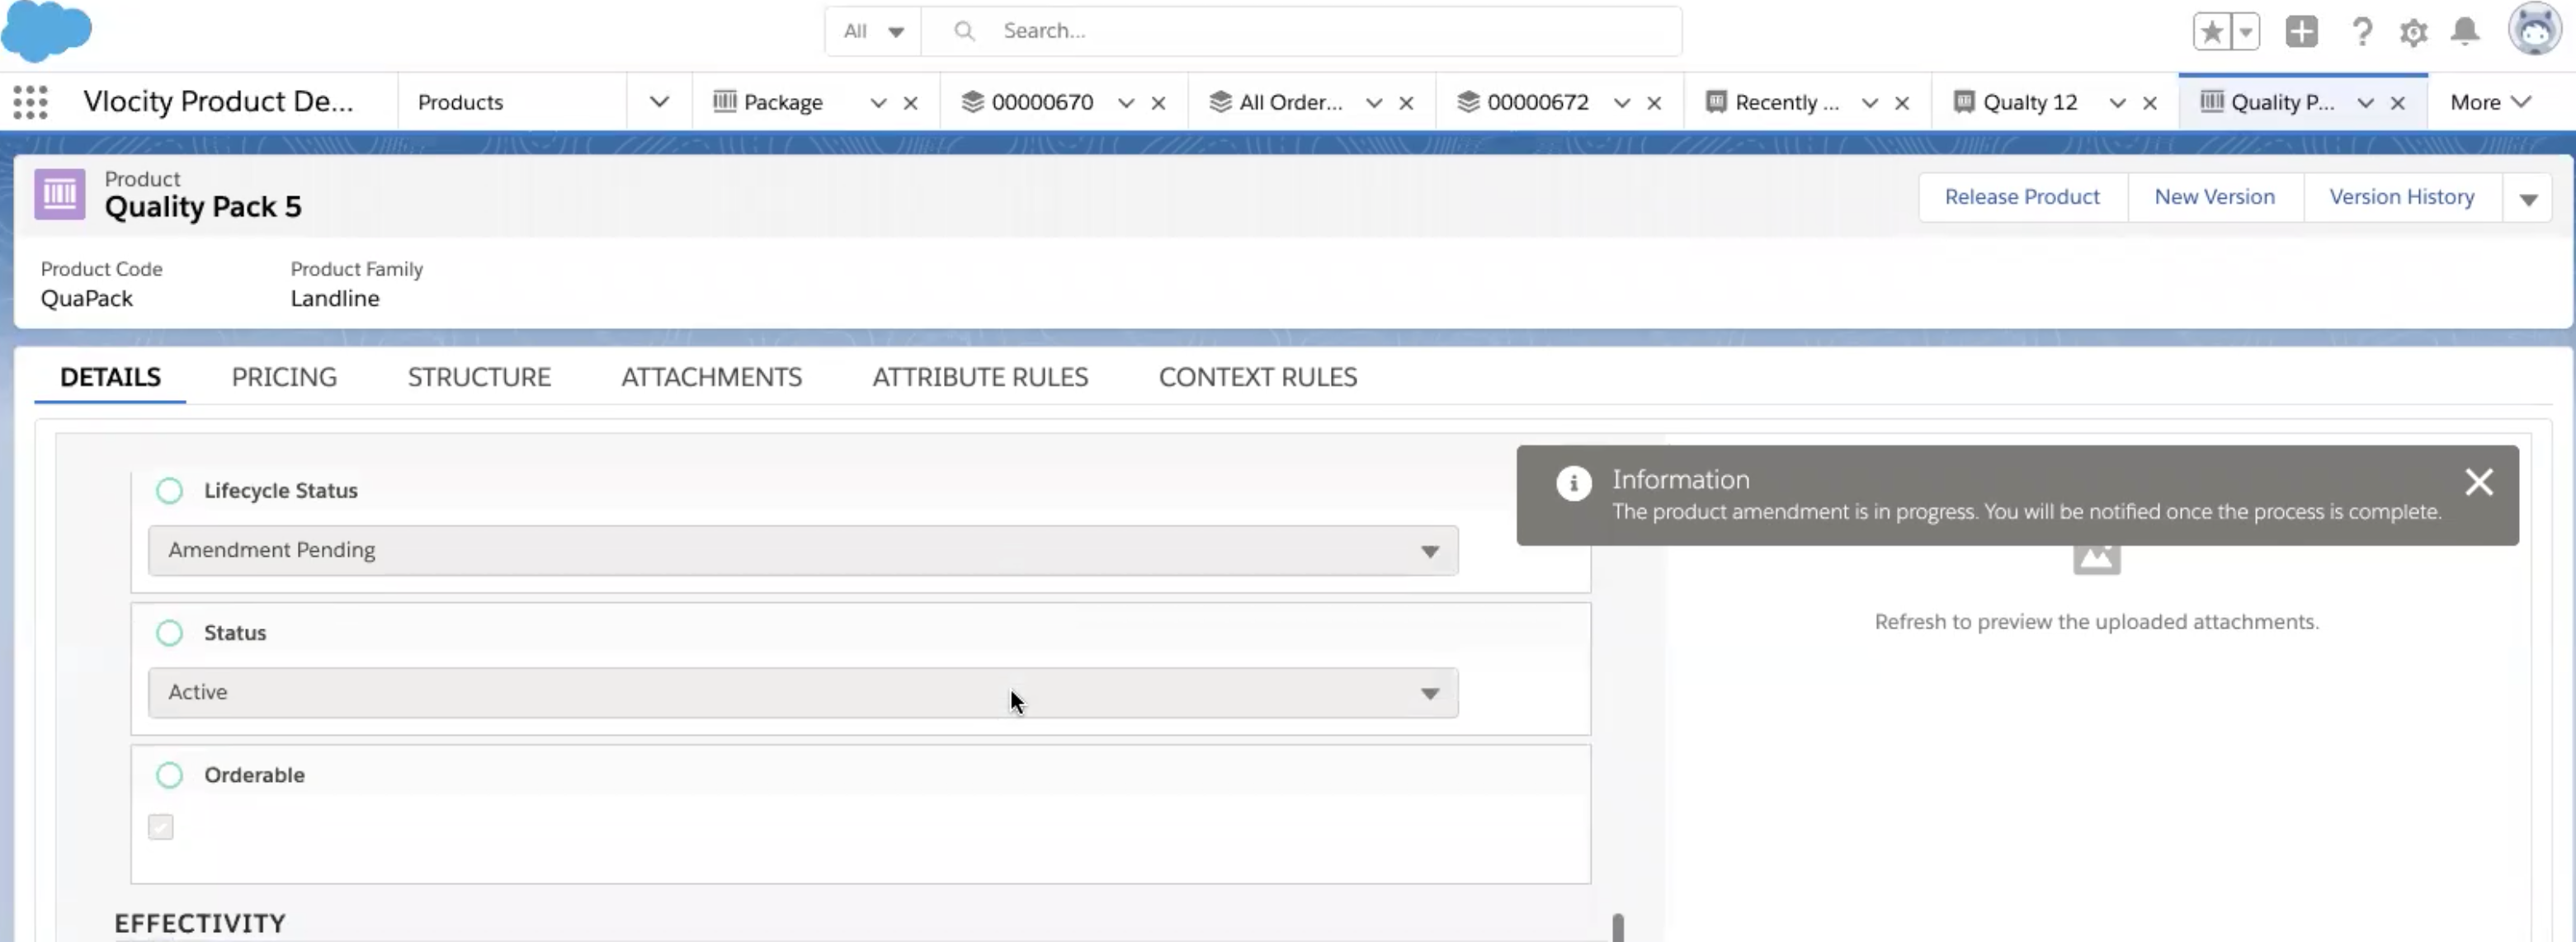The height and width of the screenshot is (942, 2576).
Task: Expand the More tabs menu
Action: tap(2490, 102)
